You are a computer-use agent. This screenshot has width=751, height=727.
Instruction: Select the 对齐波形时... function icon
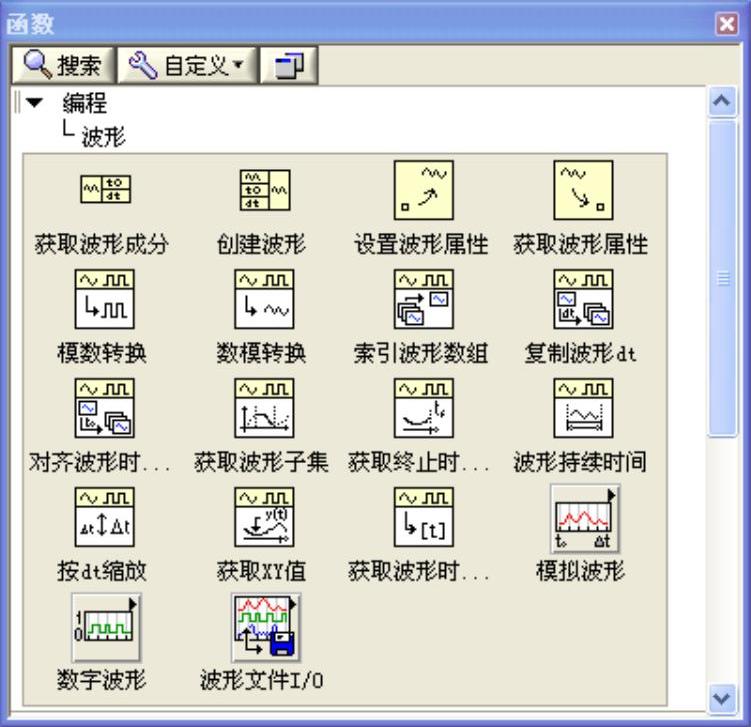click(104, 408)
